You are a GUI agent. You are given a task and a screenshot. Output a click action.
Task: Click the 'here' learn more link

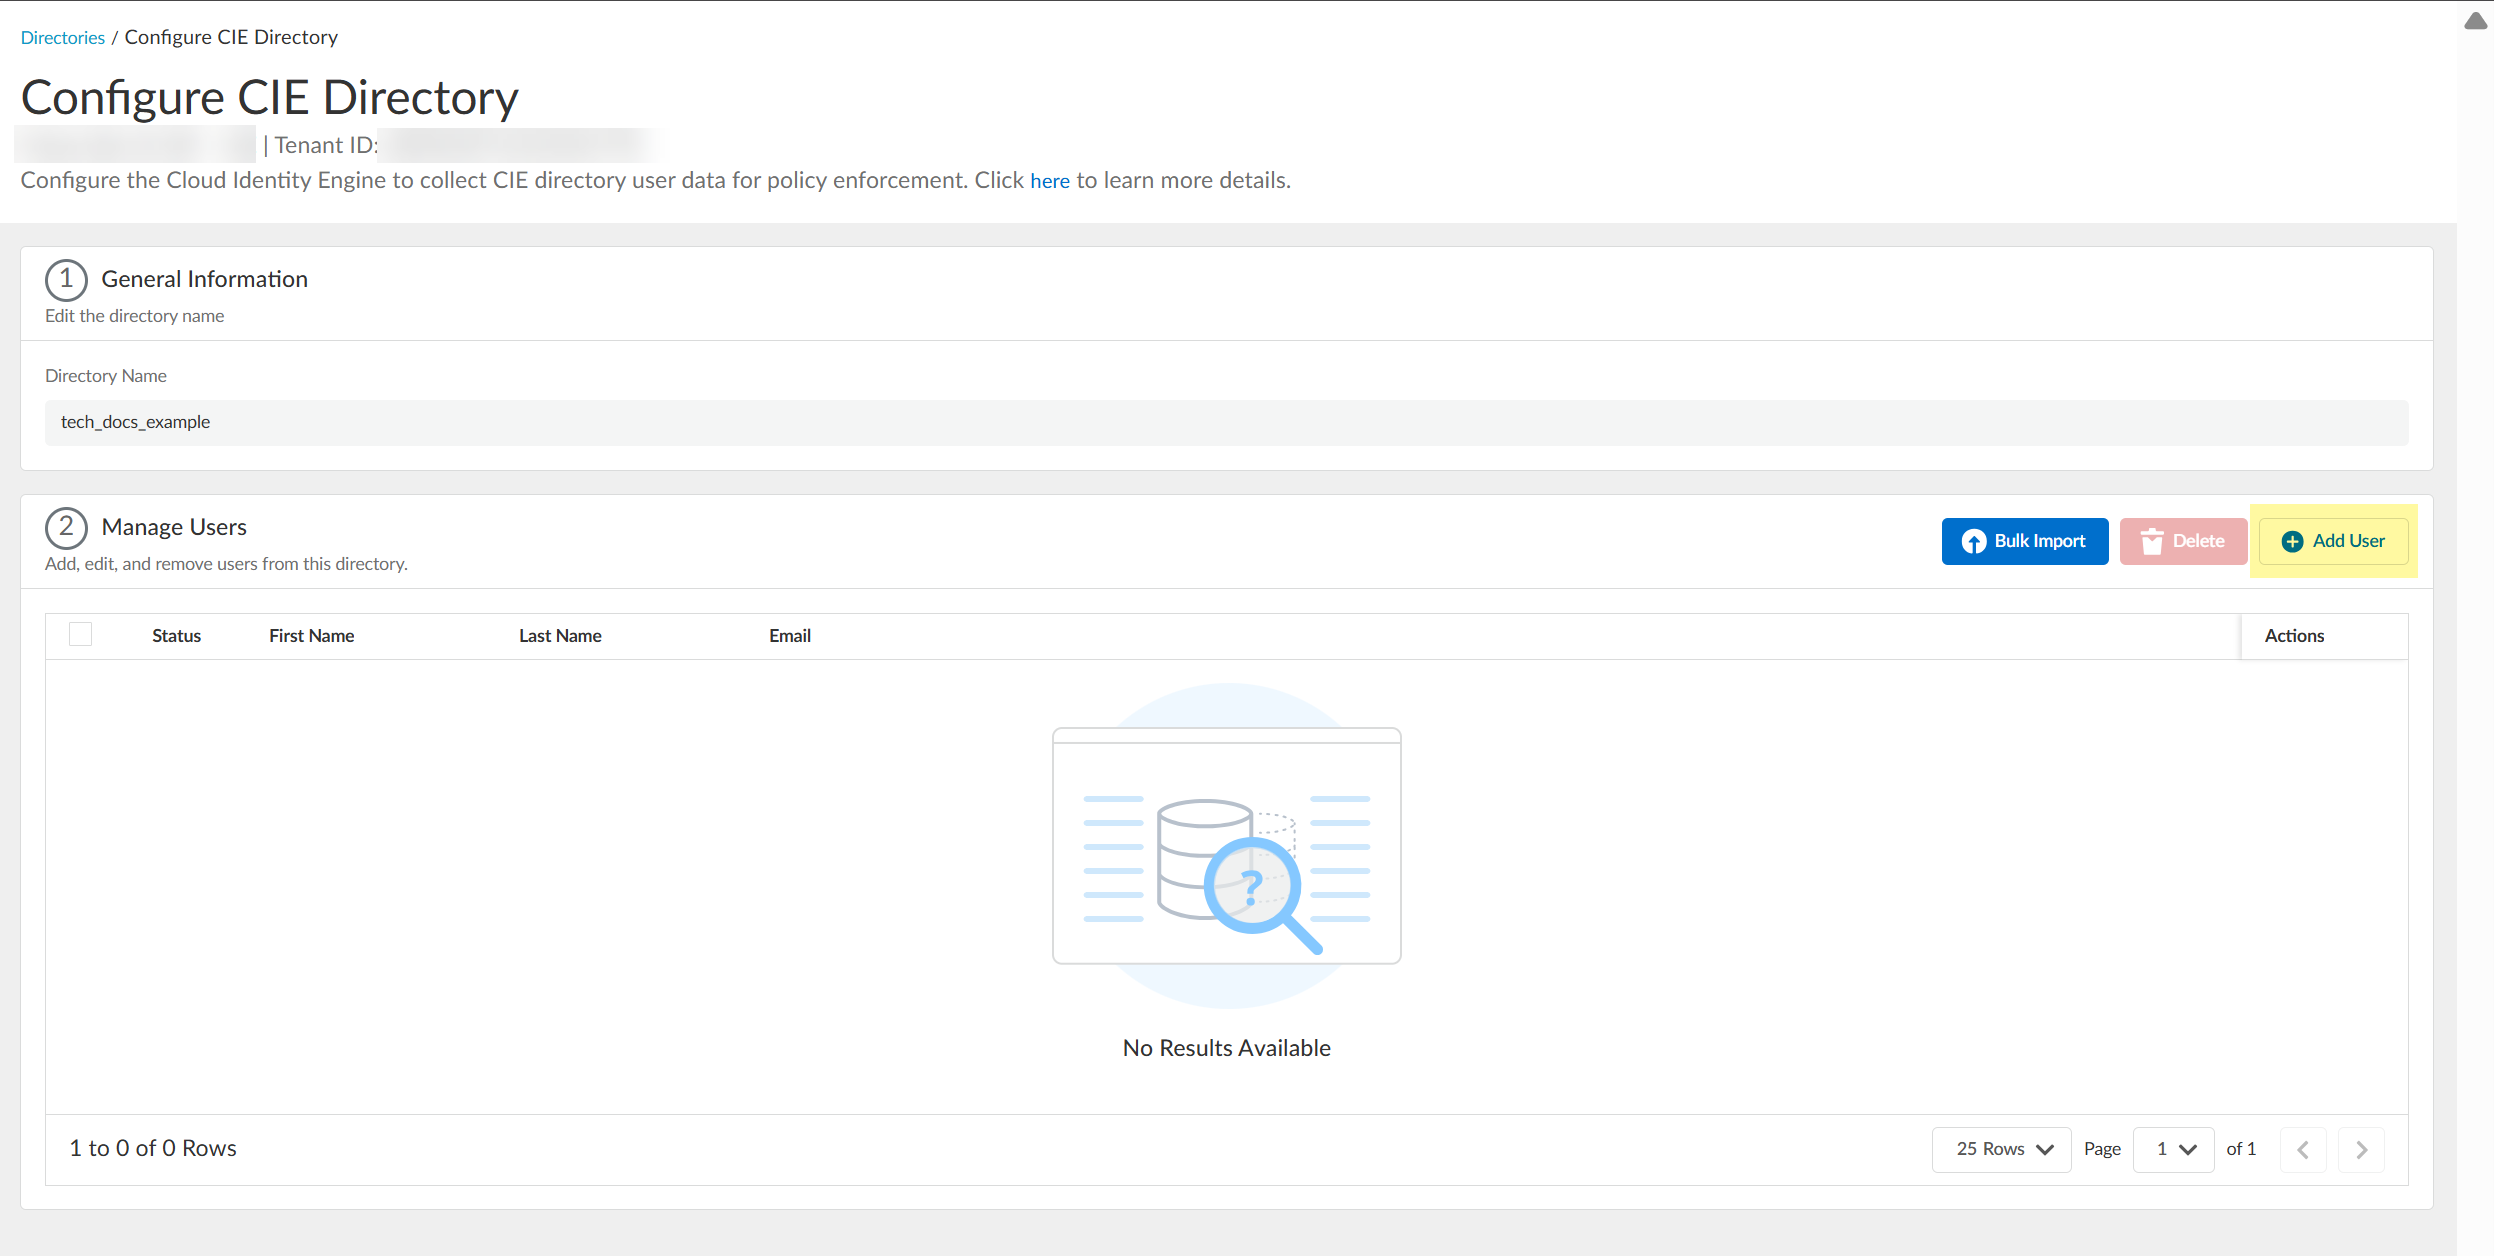tap(1049, 181)
